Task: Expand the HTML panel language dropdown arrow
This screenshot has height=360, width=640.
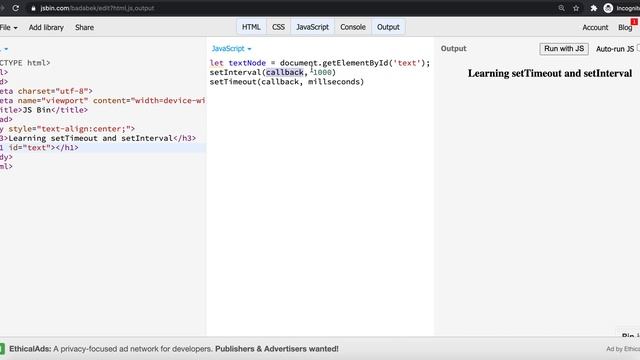Action: [6, 49]
